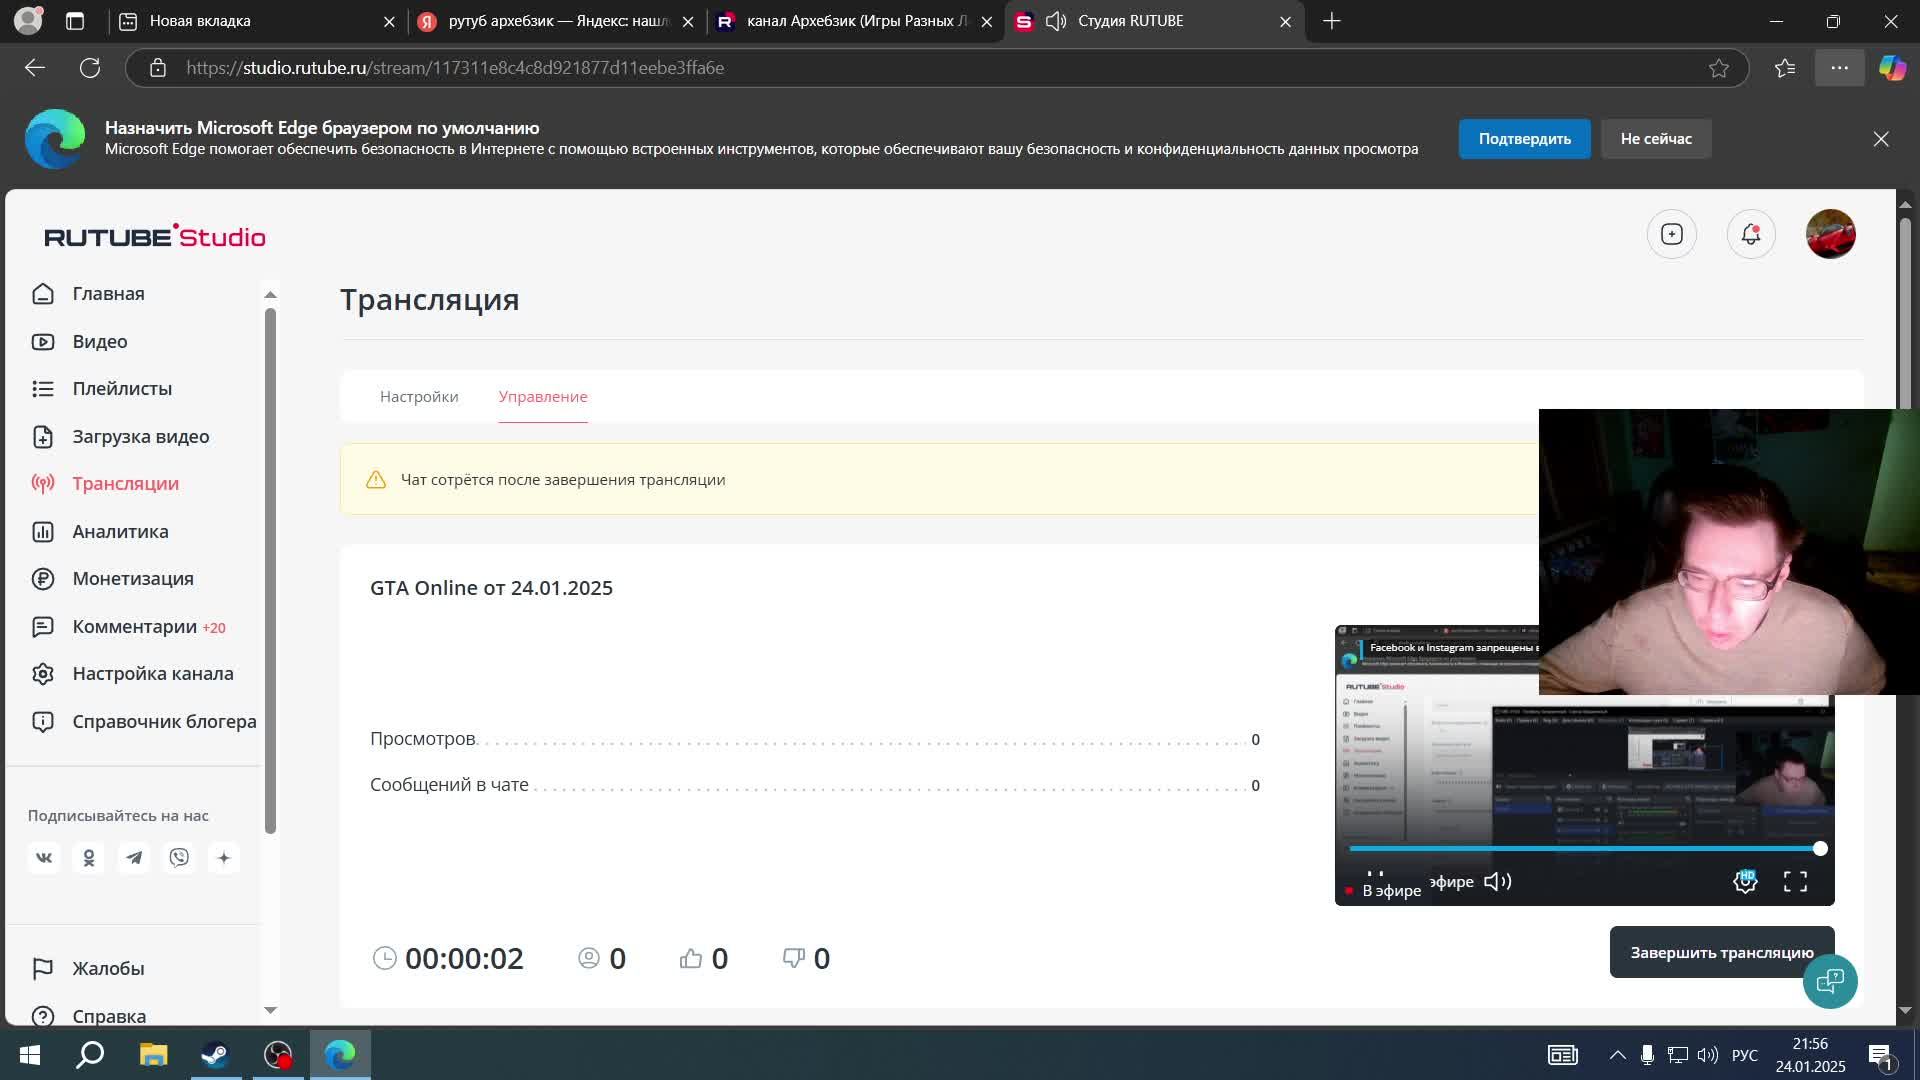The image size is (1920, 1080).
Task: Open the Viber social link
Action: pos(179,858)
